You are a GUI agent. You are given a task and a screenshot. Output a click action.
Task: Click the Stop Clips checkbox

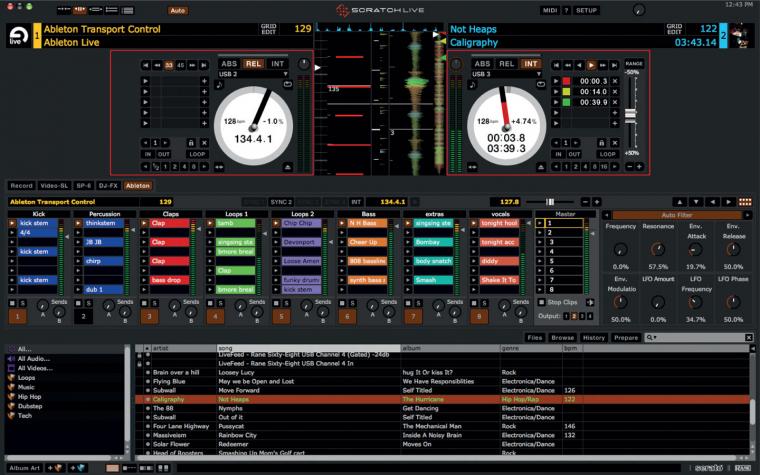click(x=541, y=302)
